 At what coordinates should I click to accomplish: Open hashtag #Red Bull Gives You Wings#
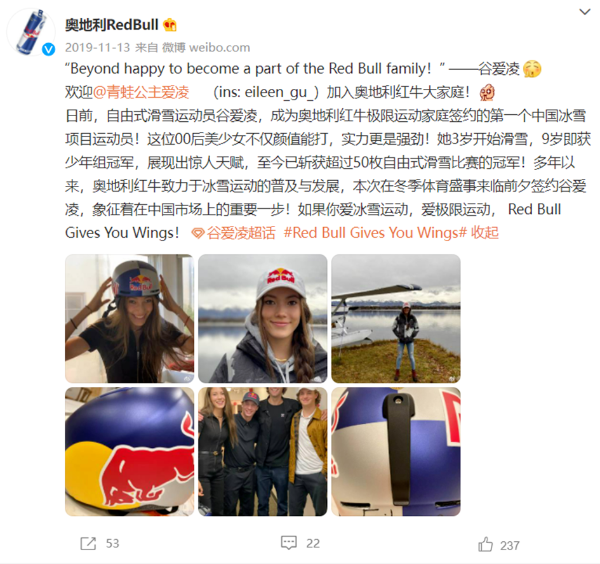[375, 233]
